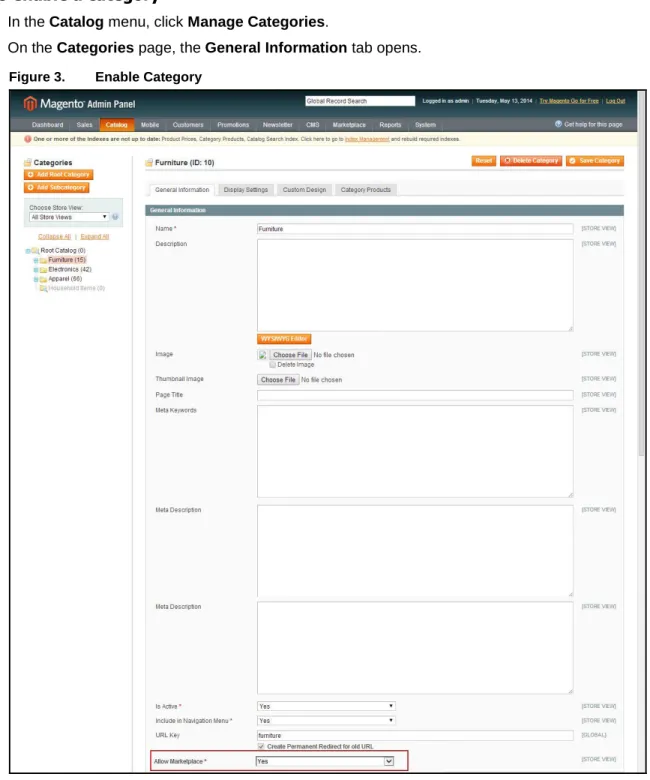Click Choose File for Image
650x780 pixels.
[x=290, y=355]
